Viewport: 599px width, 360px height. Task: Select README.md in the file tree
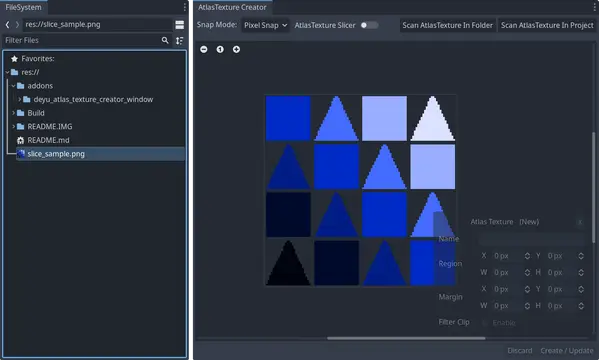tap(48, 140)
